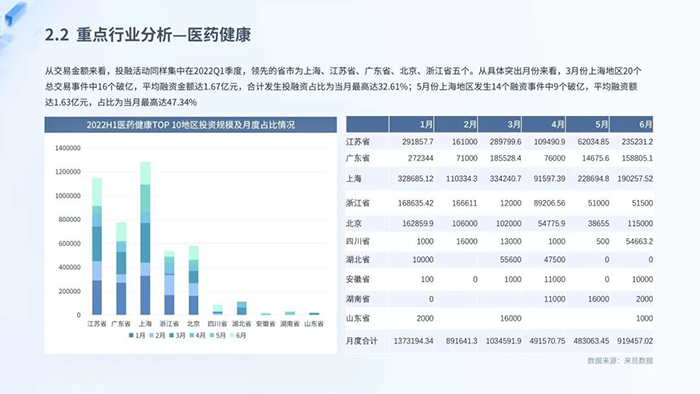Click the 1373194.34 total cell

413,341
